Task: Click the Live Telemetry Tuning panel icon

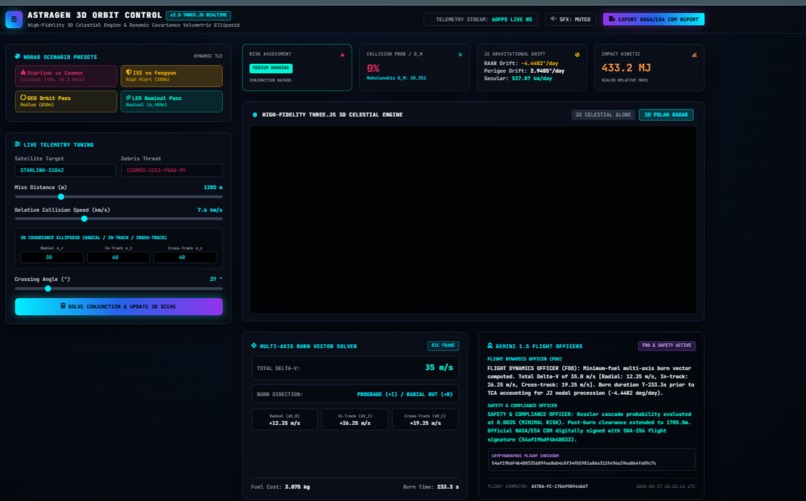Action: click(x=17, y=144)
